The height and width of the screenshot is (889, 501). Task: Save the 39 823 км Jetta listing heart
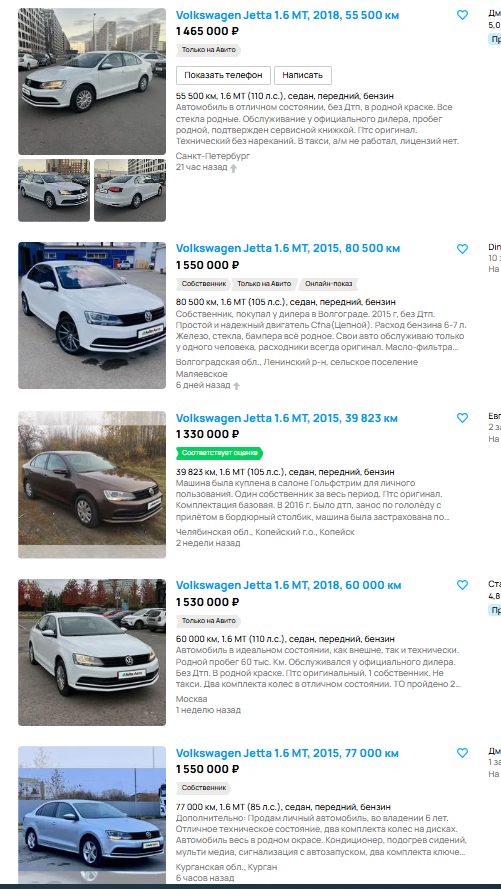point(462,418)
